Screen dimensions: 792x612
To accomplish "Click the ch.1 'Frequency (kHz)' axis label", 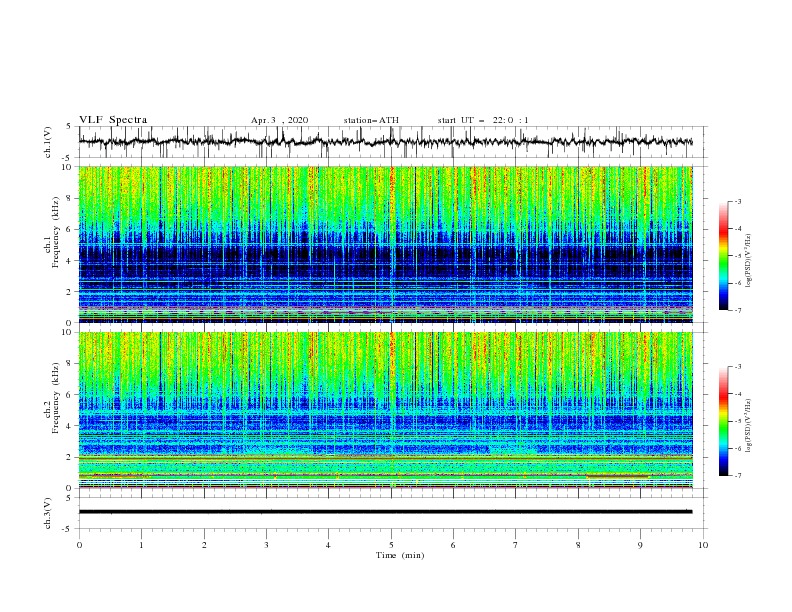I will point(56,231).
